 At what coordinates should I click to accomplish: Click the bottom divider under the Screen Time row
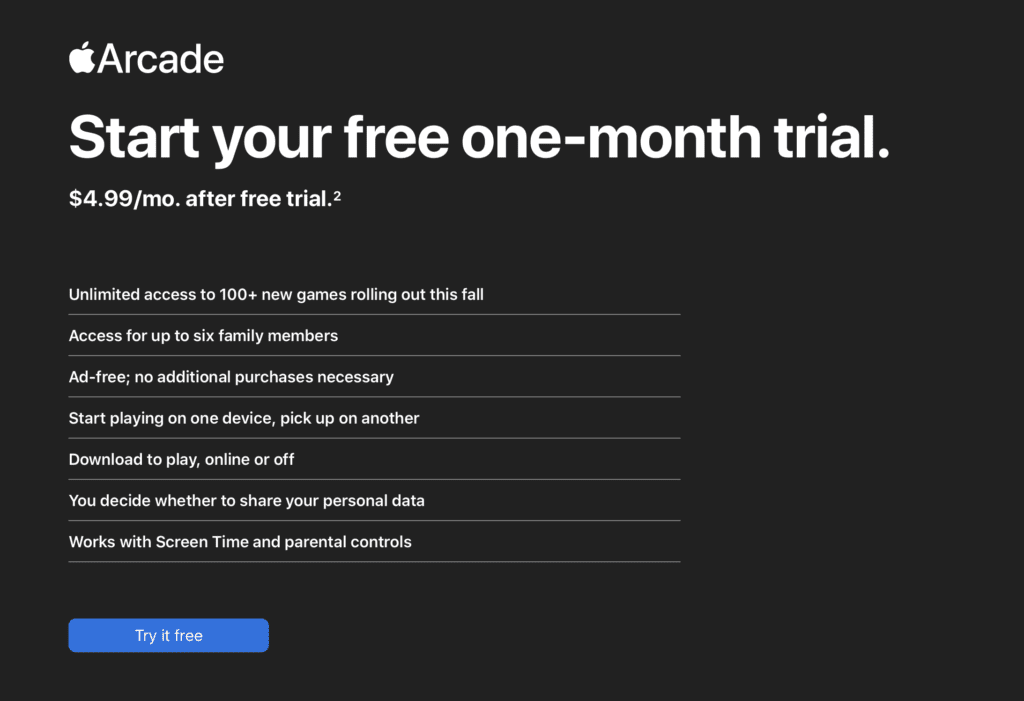(374, 562)
